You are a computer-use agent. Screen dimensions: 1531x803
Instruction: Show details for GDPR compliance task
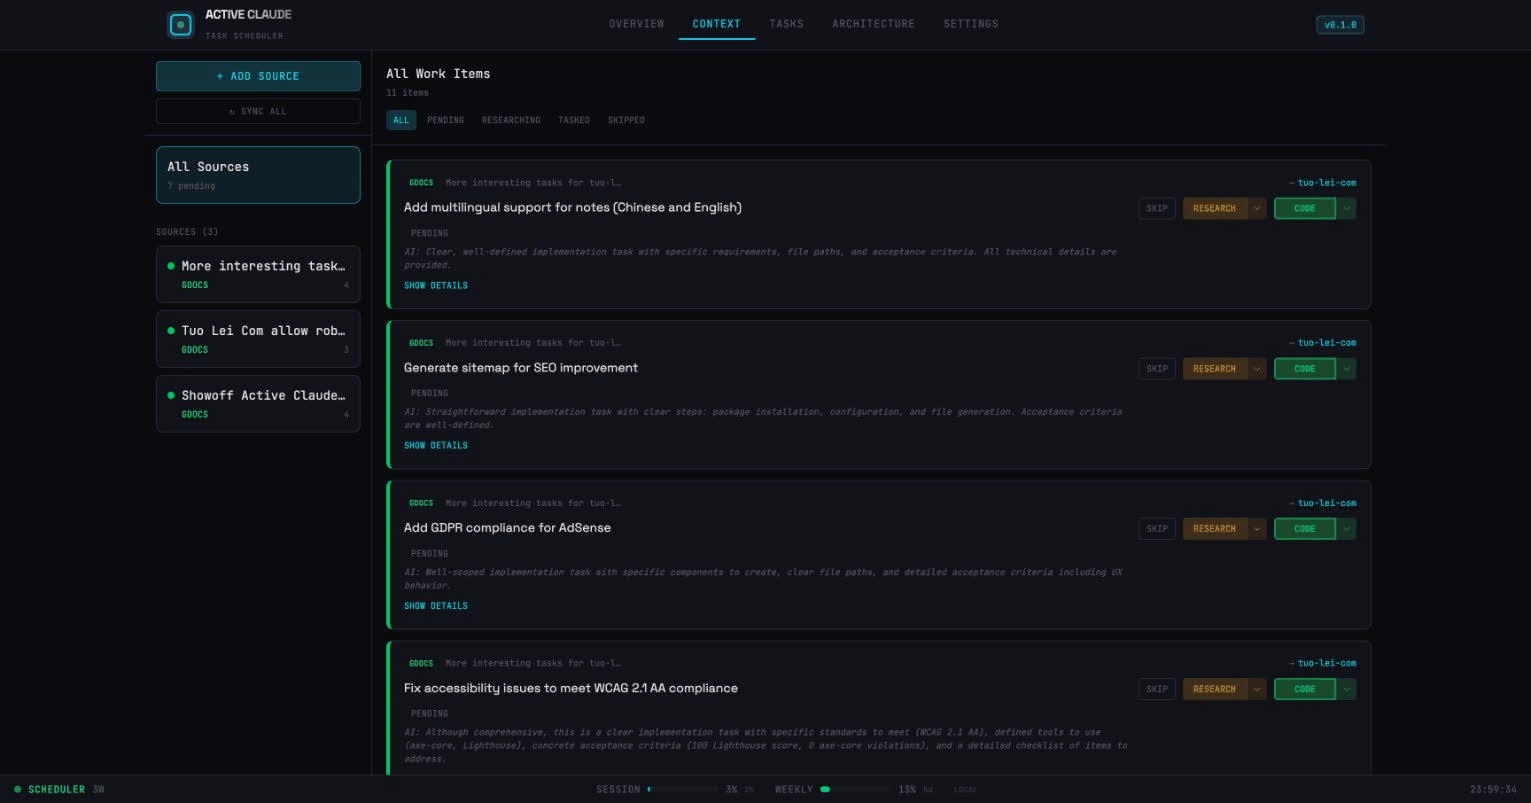click(x=435, y=606)
